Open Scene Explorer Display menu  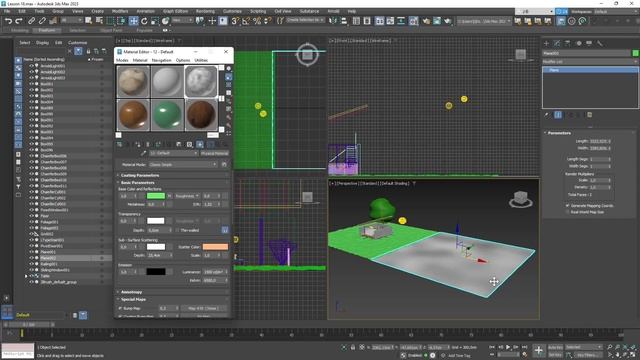pos(42,42)
